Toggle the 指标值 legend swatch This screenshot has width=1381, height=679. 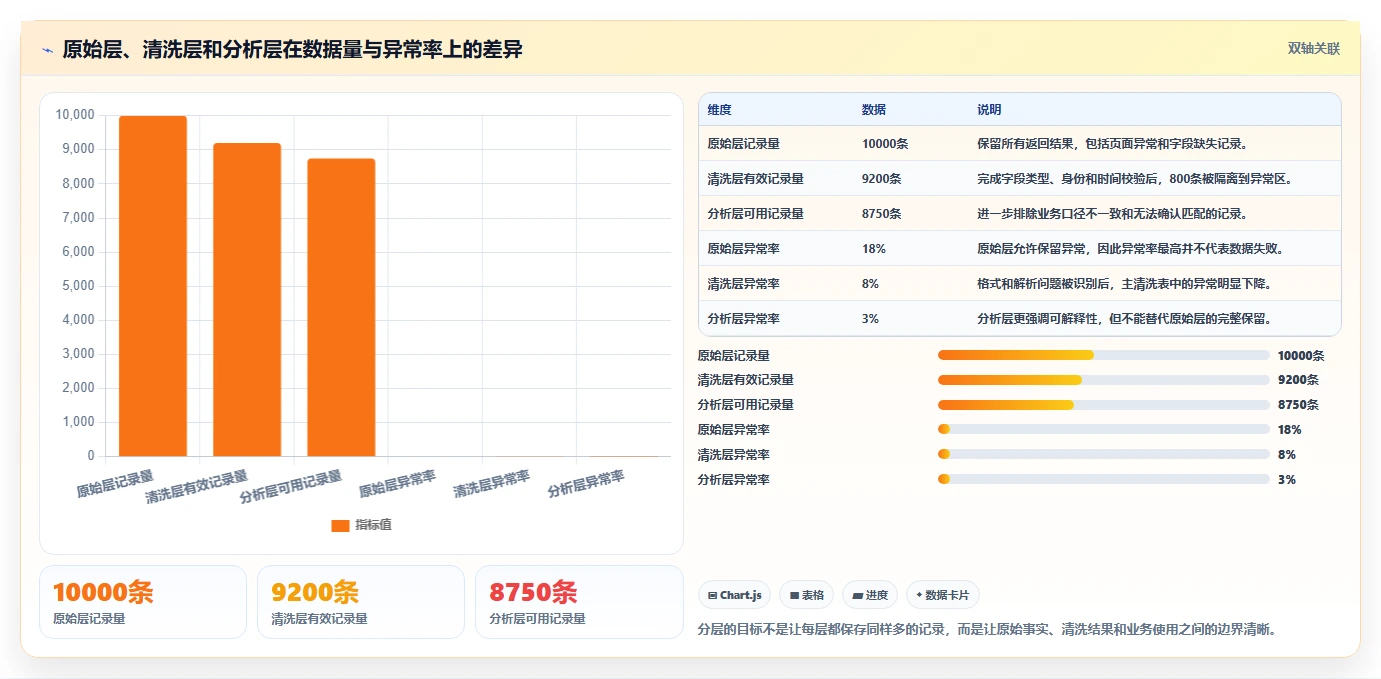340,525
